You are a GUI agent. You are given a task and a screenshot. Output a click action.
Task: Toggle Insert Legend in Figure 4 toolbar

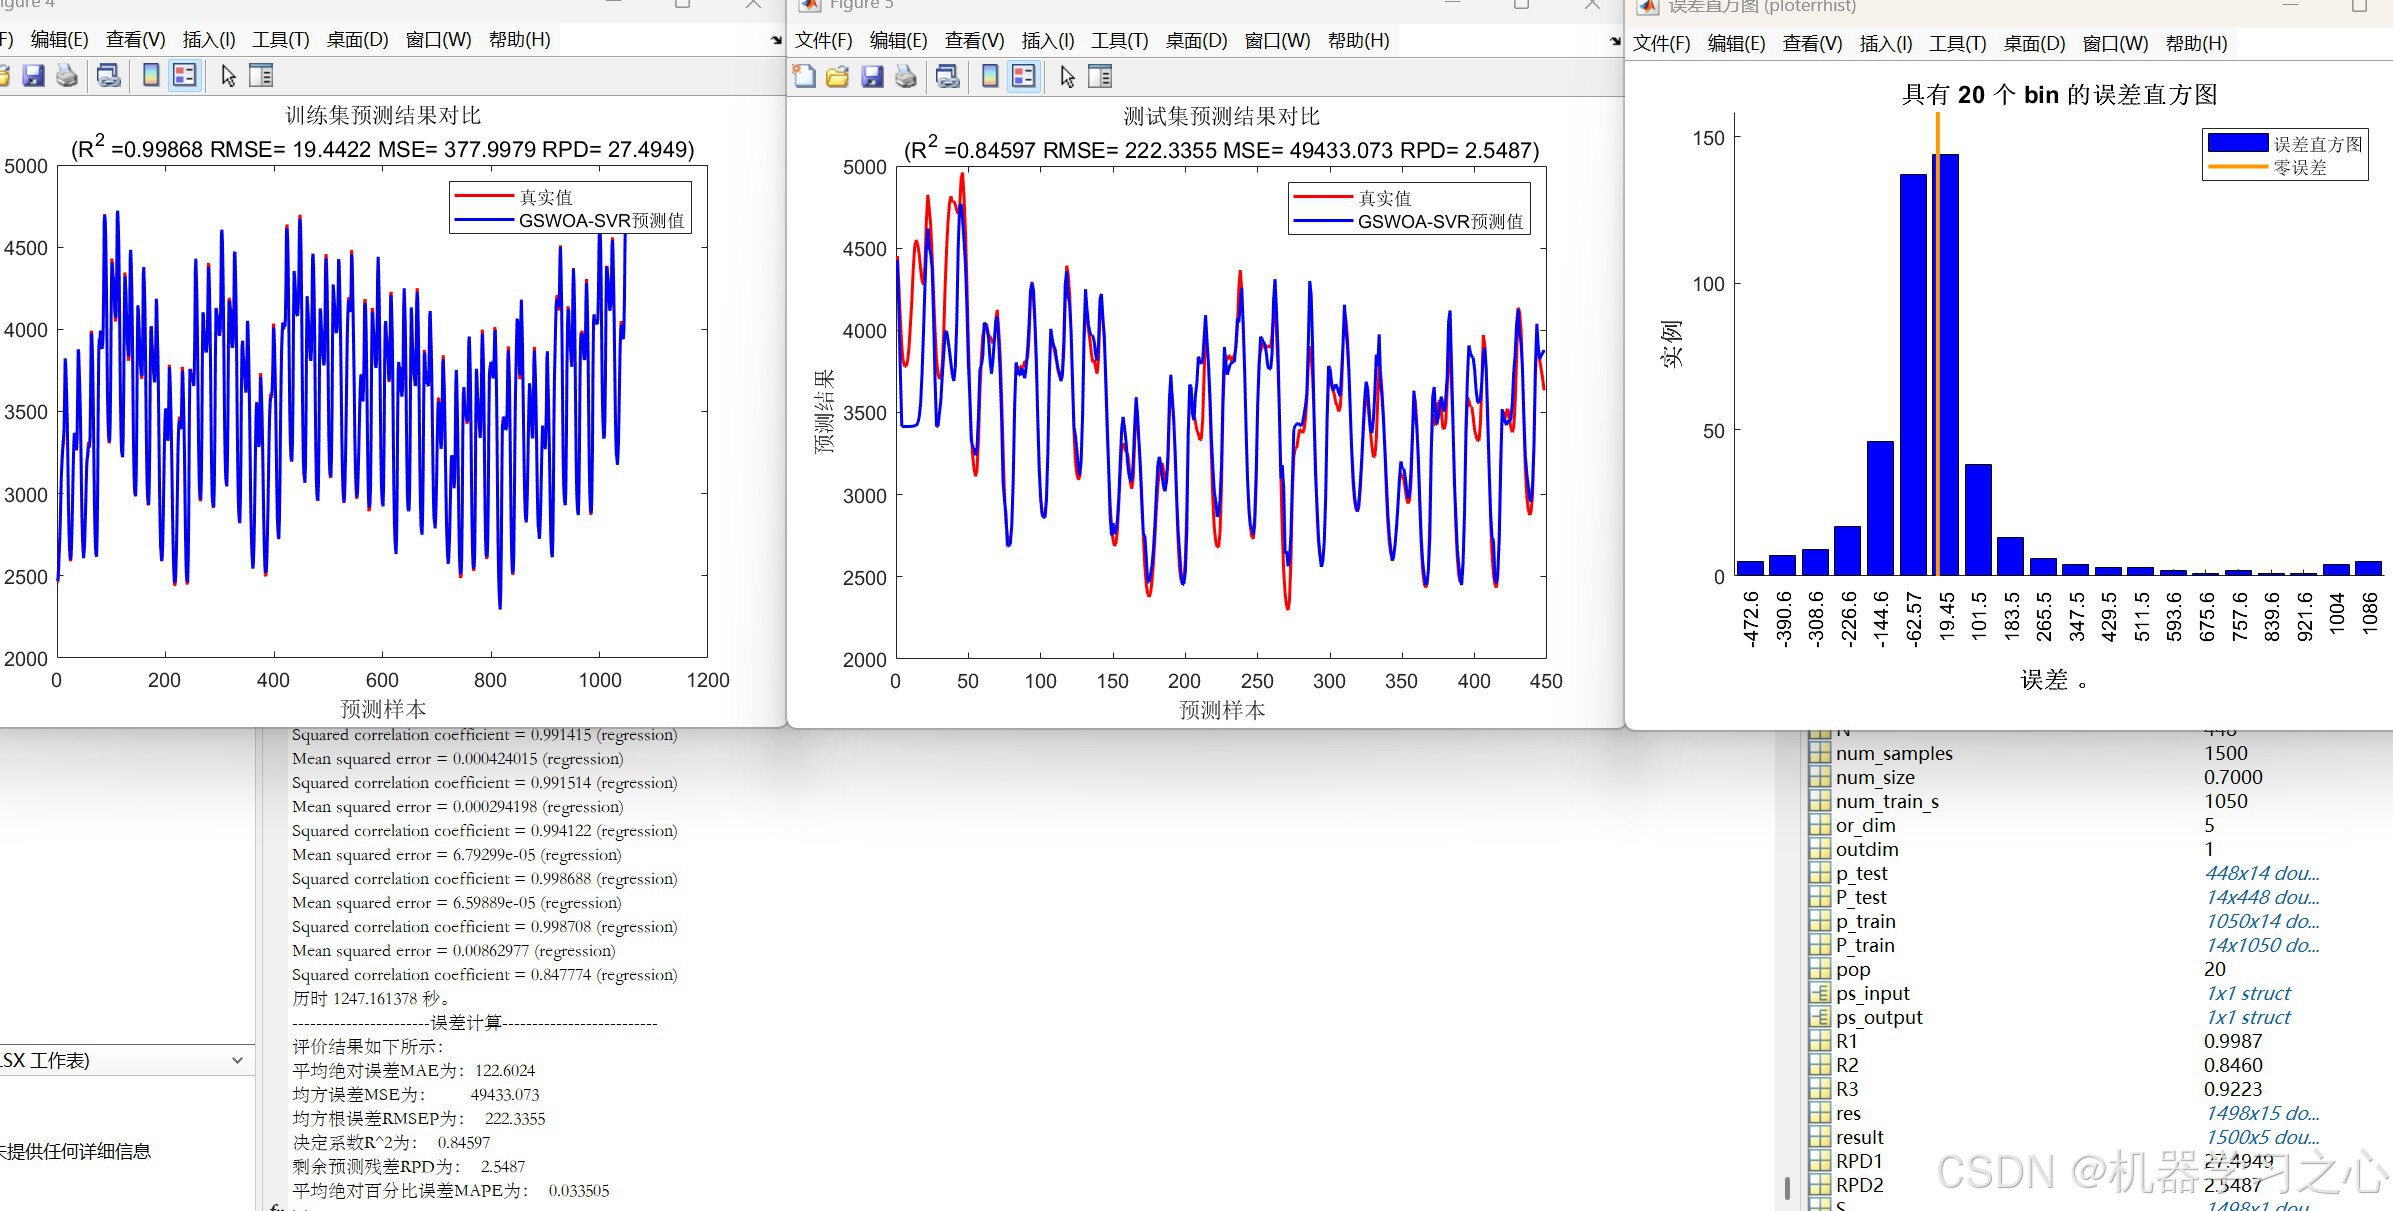184,76
